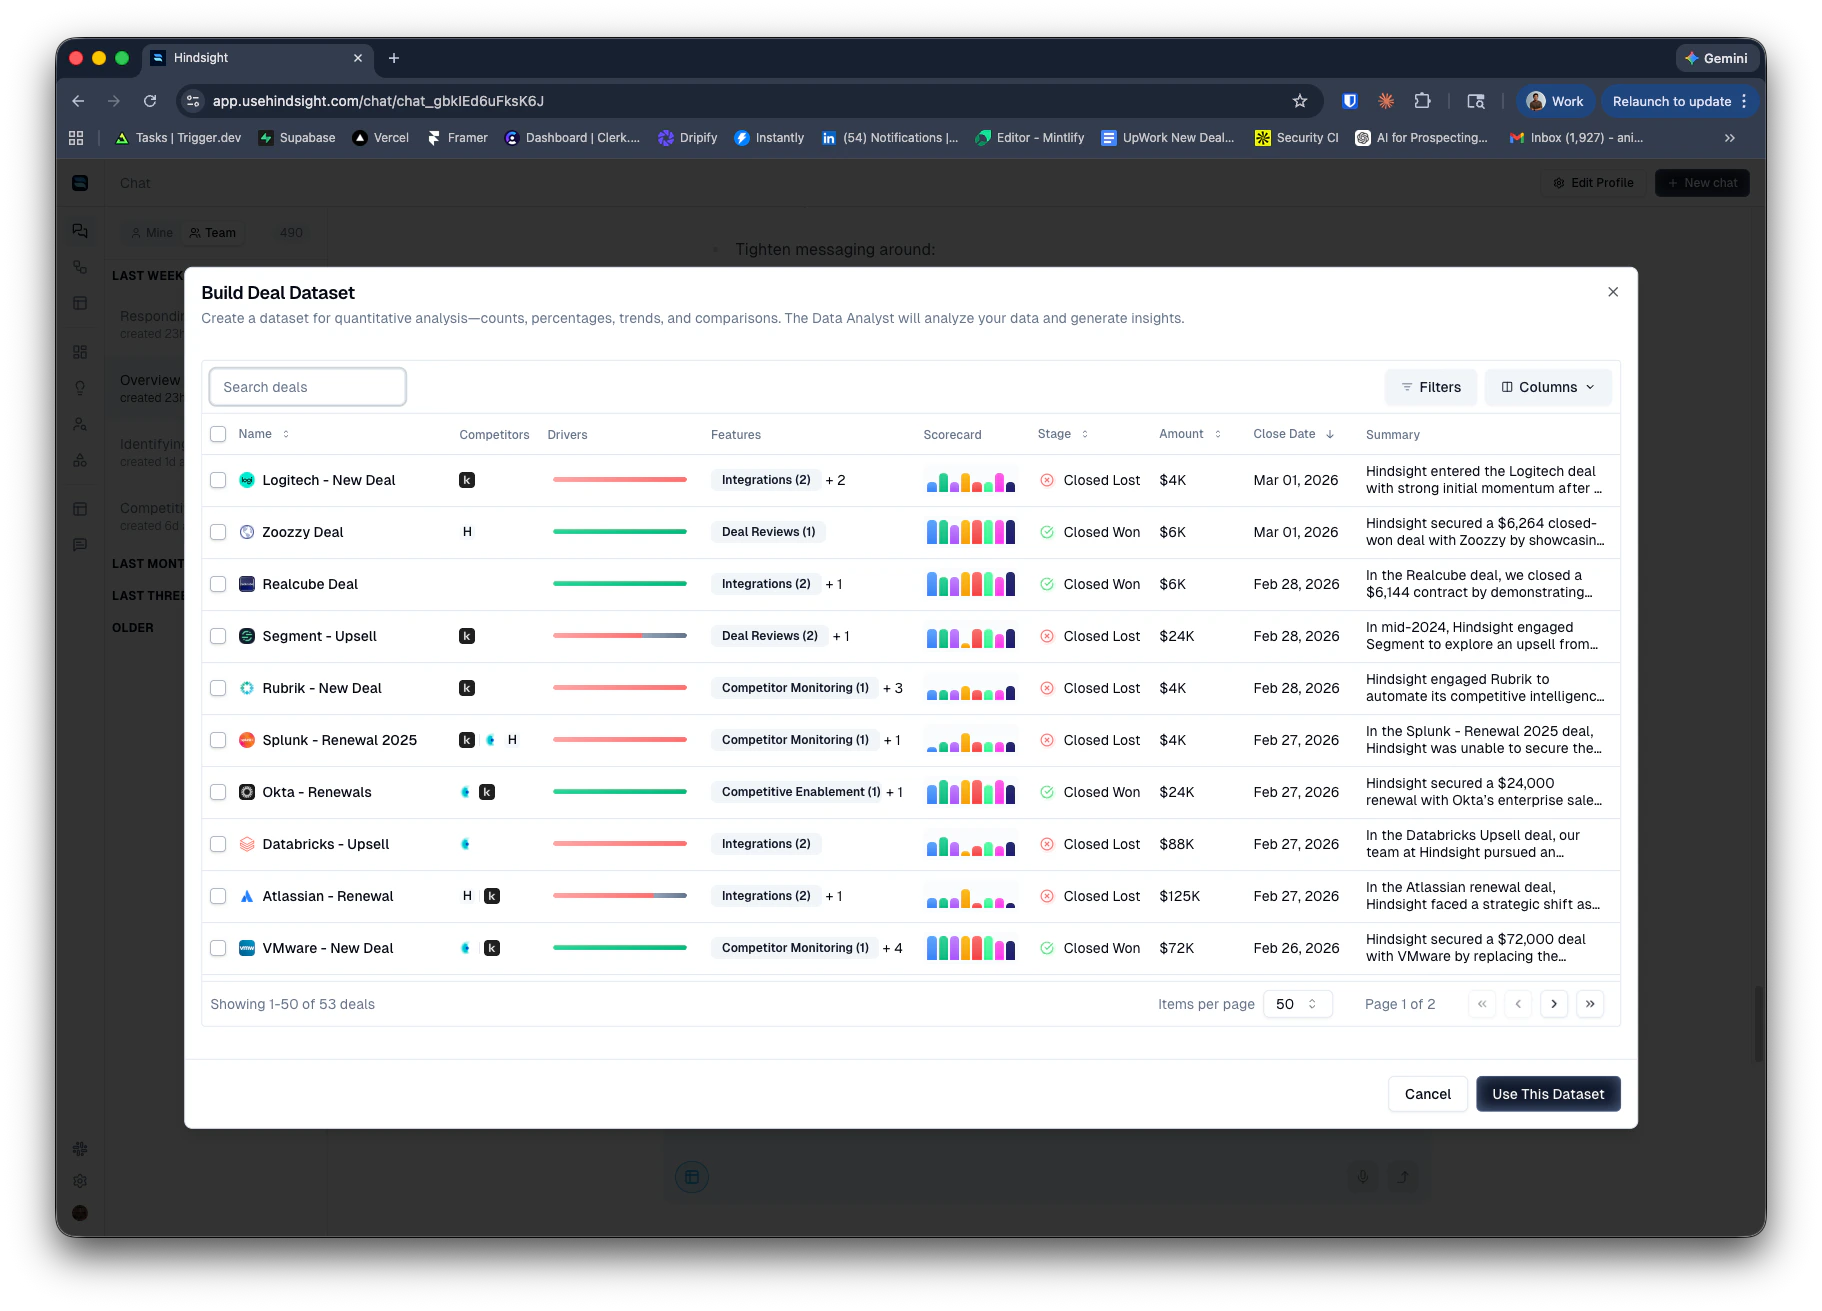Image resolution: width=1822 pixels, height=1311 pixels.
Task: Show more bookmarks chevron
Action: [x=1729, y=138]
